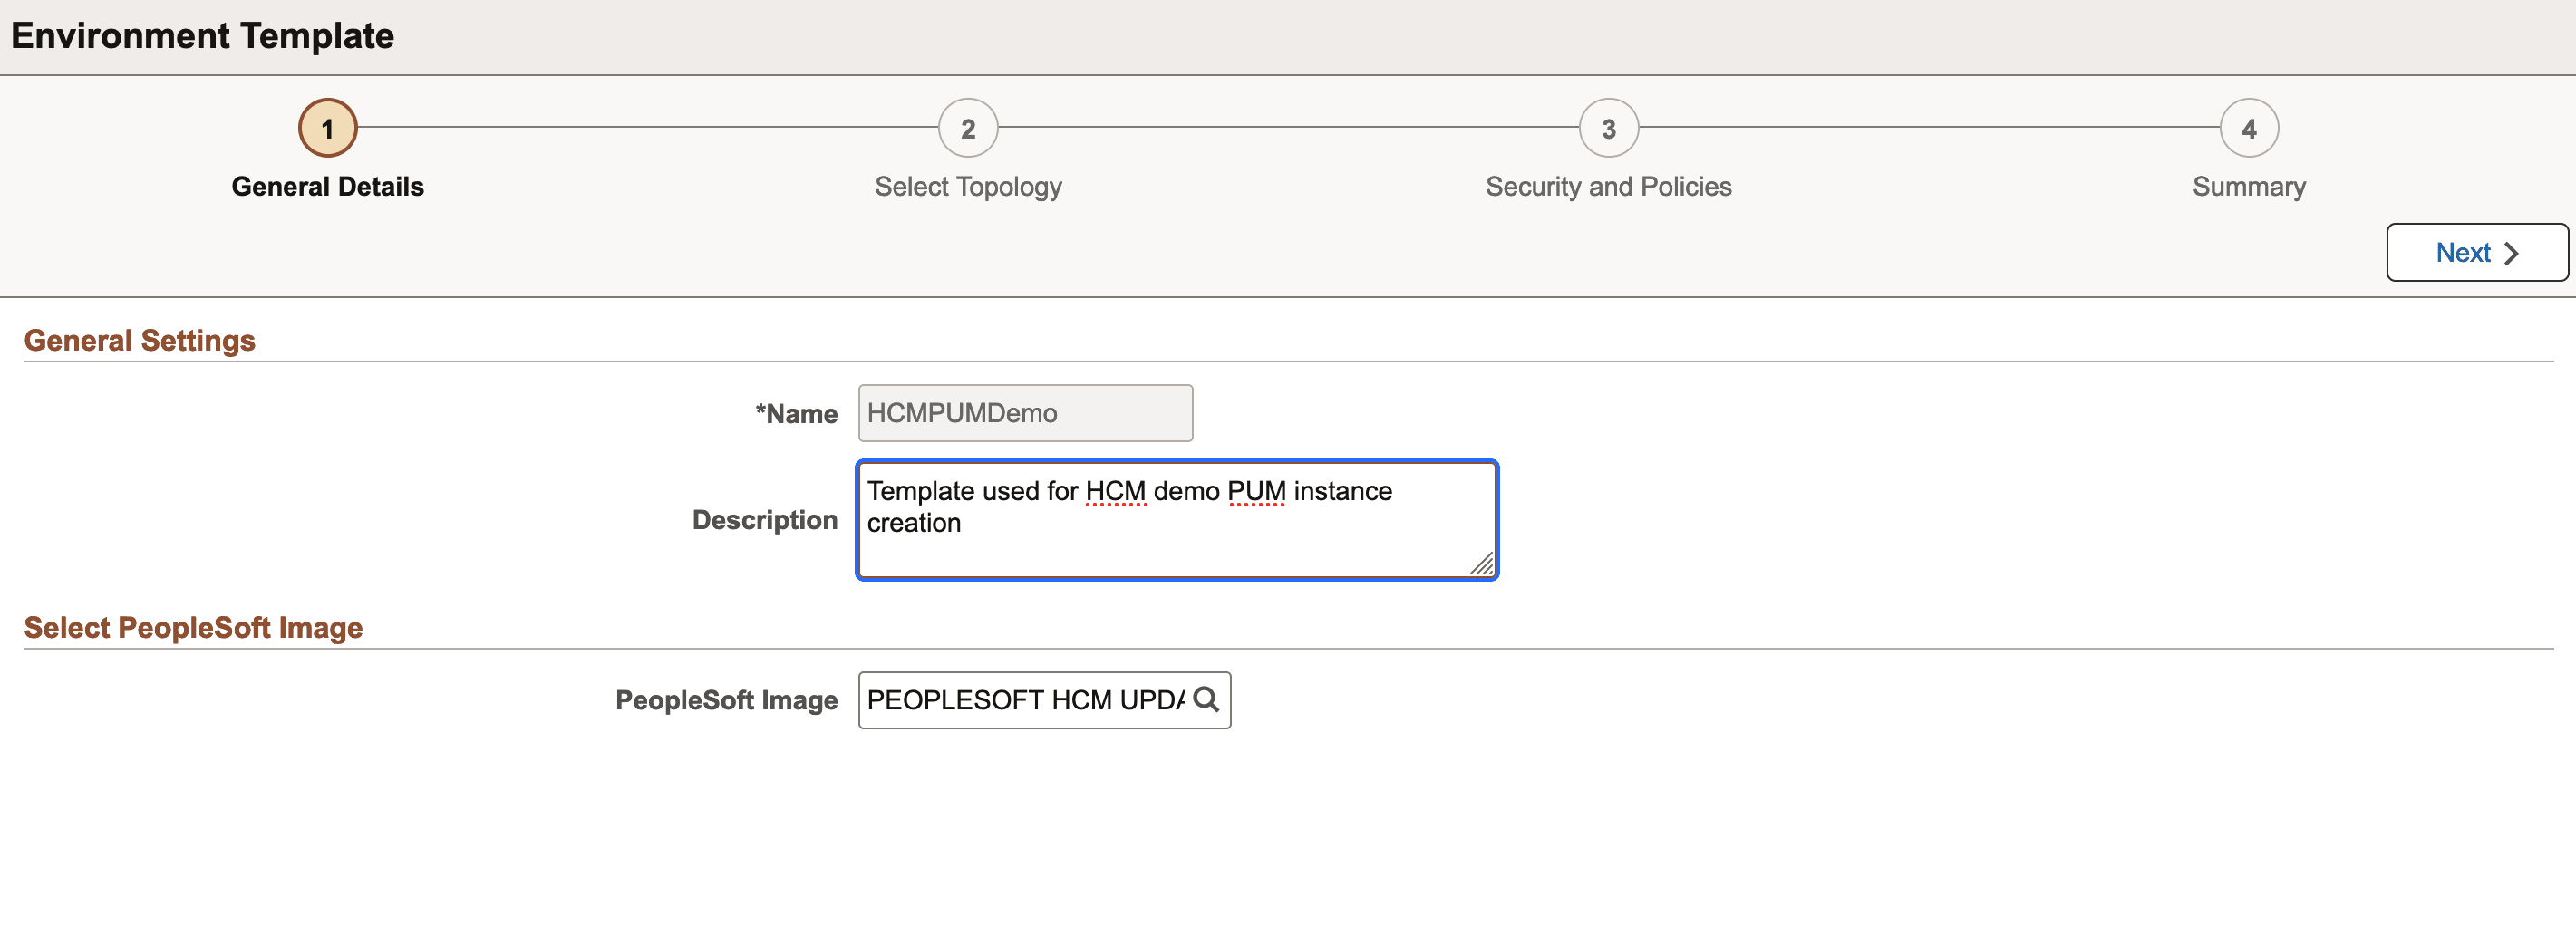This screenshot has height=935, width=2576.
Task: Click the step 1 circle icon
Action: [327, 128]
